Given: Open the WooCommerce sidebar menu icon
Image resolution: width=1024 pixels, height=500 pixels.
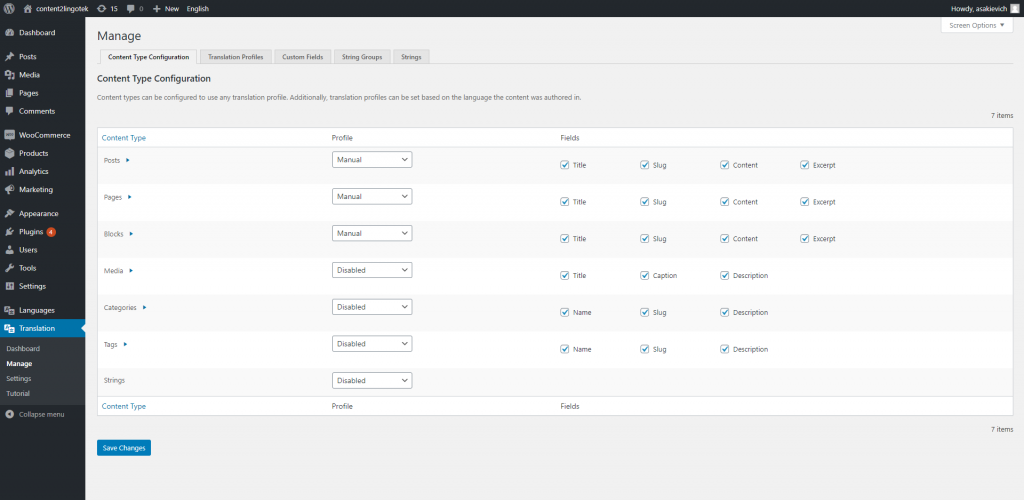Looking at the screenshot, I should 9,135.
